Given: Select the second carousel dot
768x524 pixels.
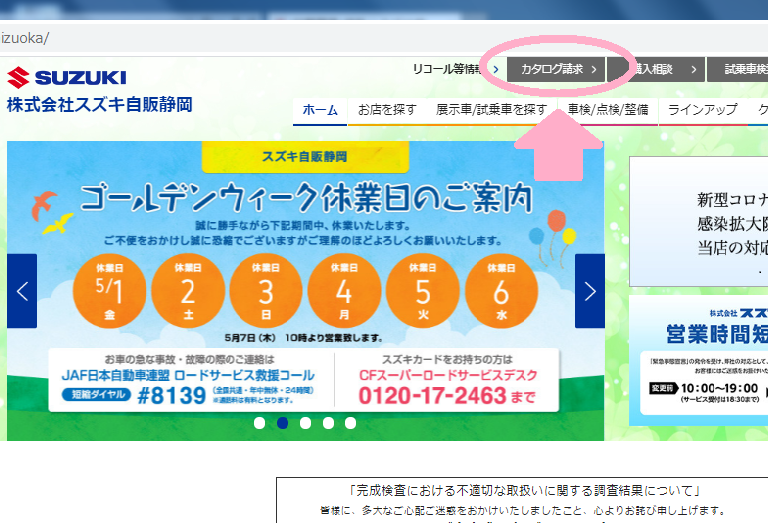Looking at the screenshot, I should pyautogui.click(x=283, y=423).
